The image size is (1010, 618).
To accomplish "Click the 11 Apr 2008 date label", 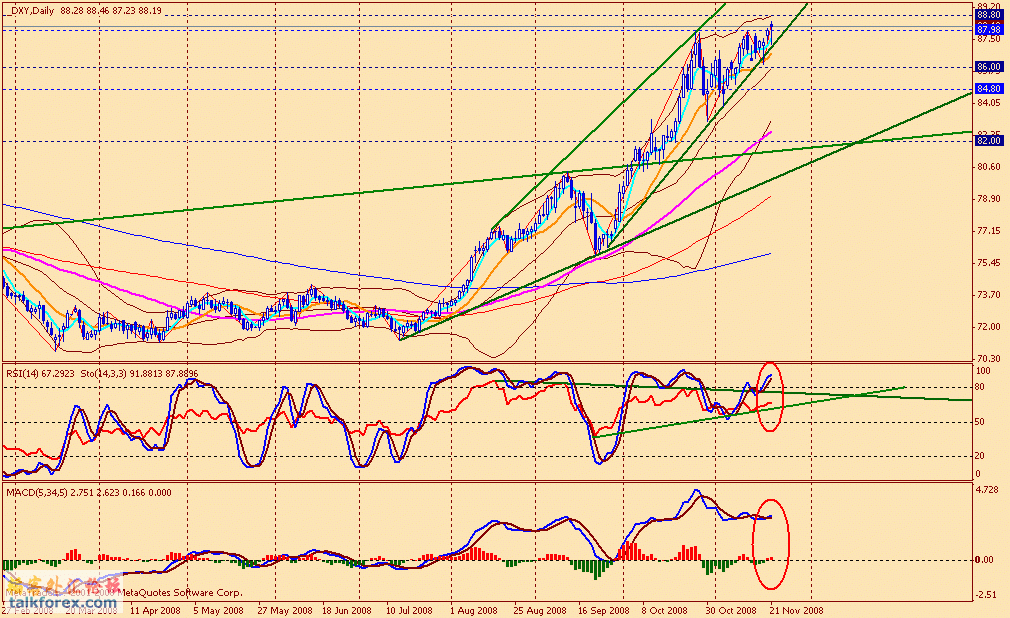I will [155, 610].
